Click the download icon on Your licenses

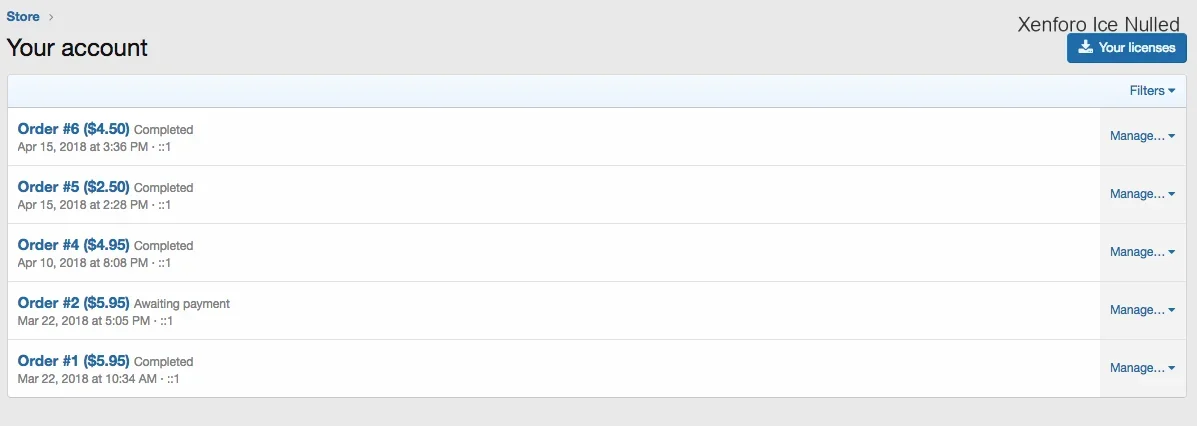coord(1085,48)
